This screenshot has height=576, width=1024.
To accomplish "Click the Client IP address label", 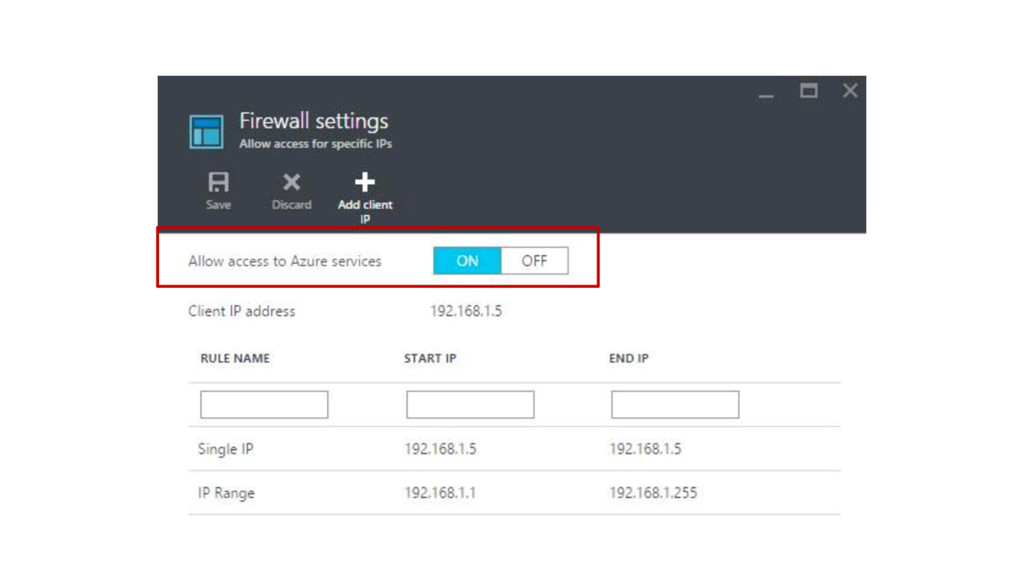I will 242,311.
